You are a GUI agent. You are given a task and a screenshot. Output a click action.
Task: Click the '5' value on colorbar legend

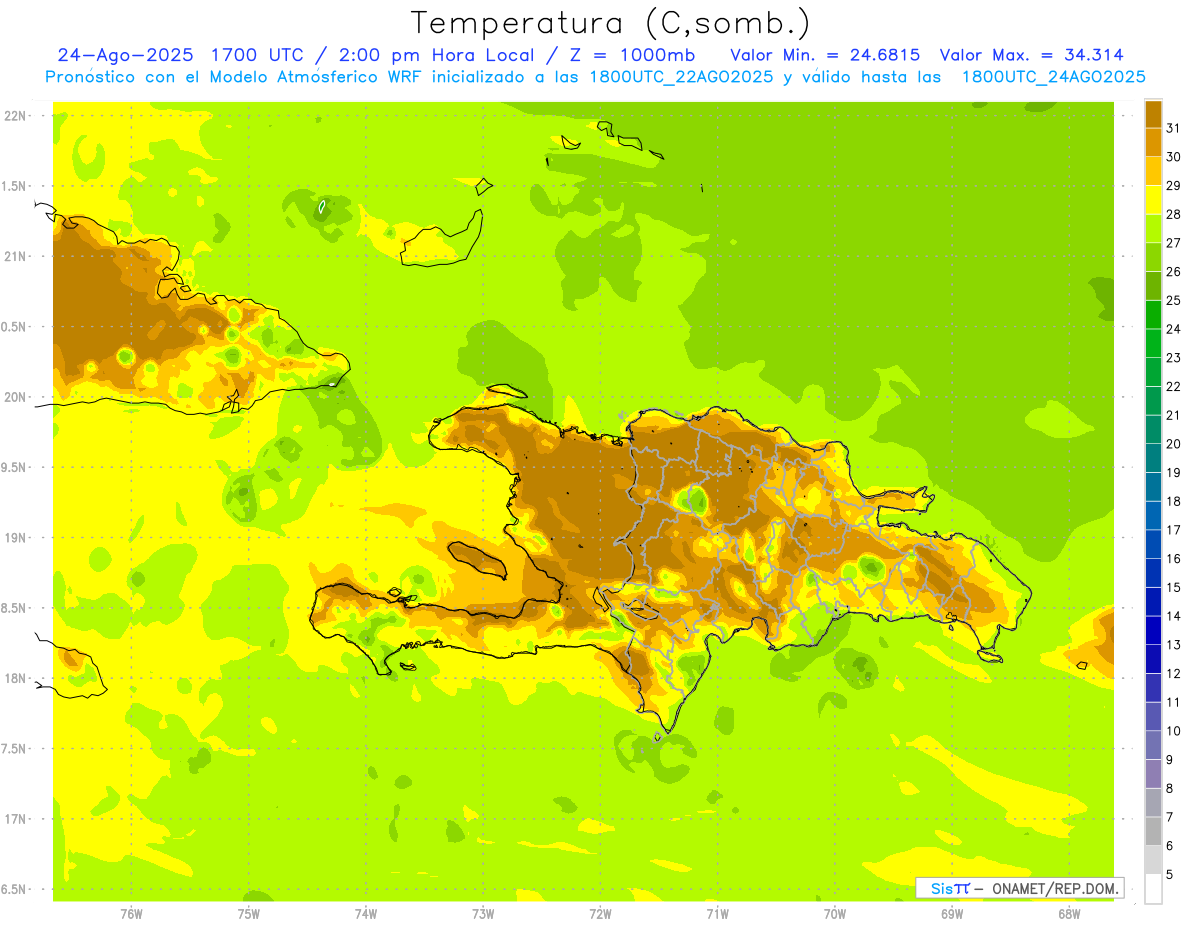coord(1169,875)
